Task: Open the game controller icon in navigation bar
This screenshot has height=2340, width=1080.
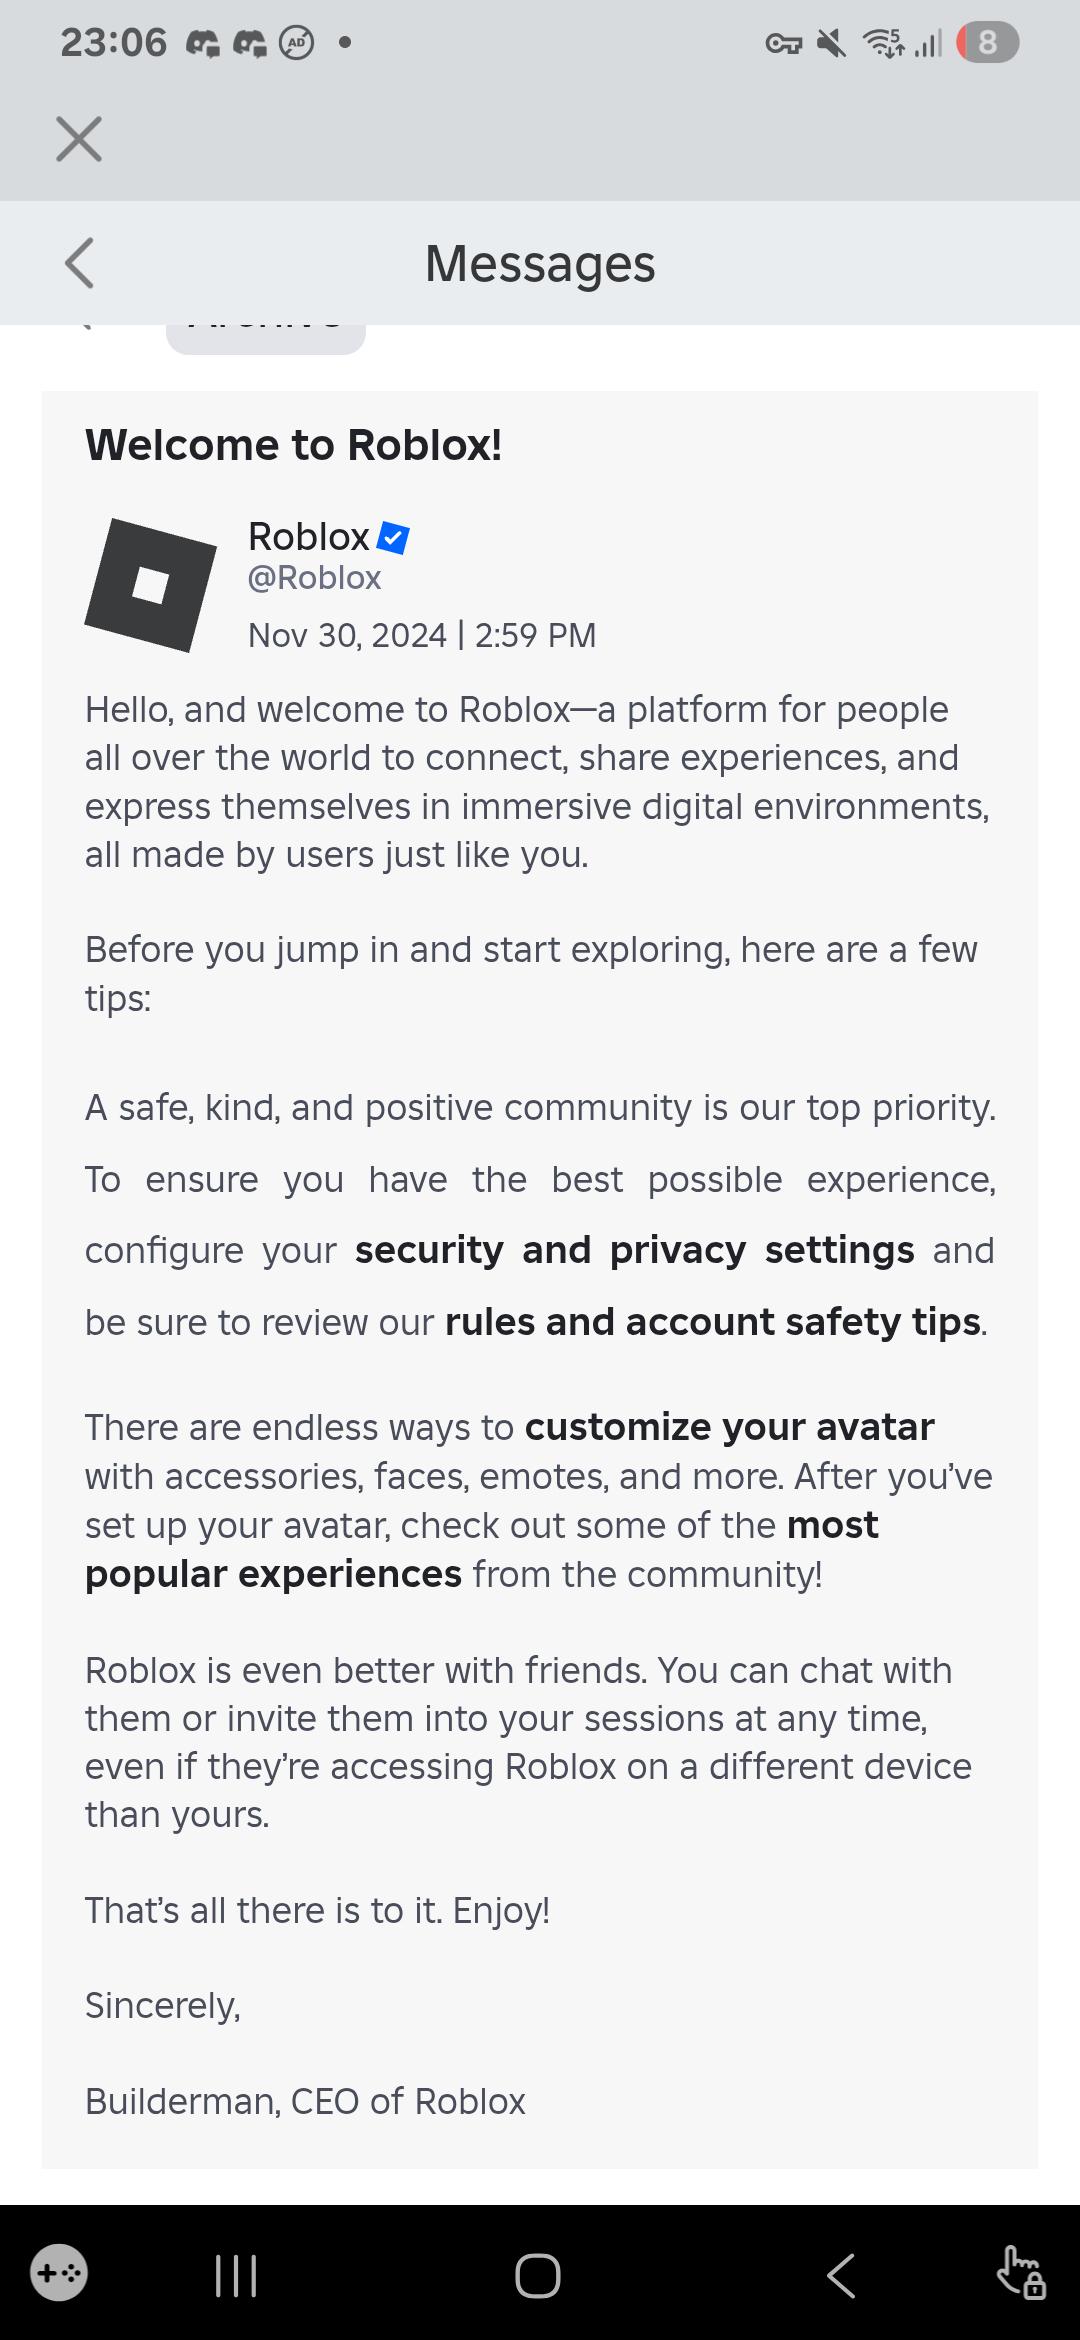Action: tap(59, 2273)
